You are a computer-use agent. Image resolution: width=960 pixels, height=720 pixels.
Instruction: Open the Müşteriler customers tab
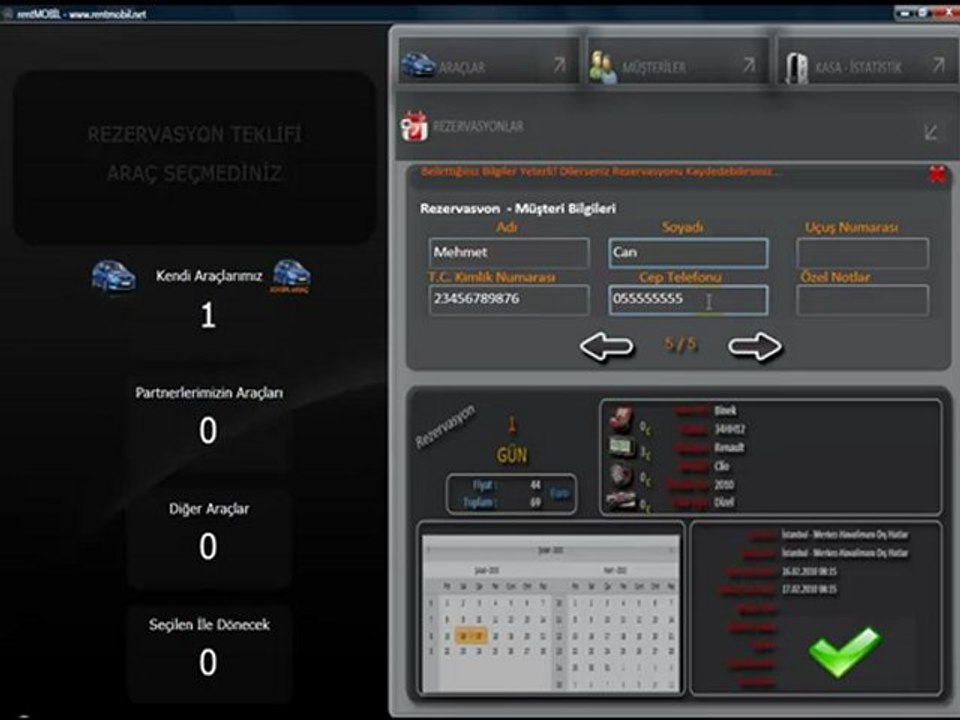click(677, 63)
